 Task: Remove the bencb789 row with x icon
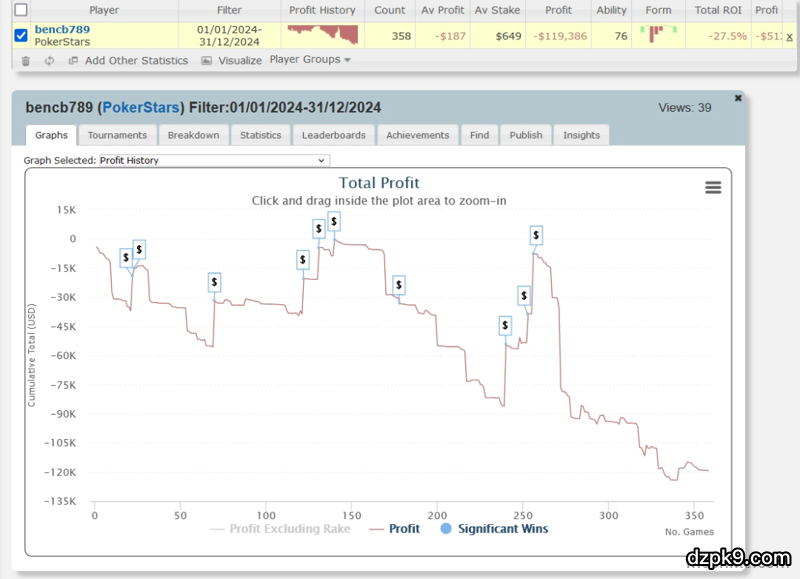[790, 36]
